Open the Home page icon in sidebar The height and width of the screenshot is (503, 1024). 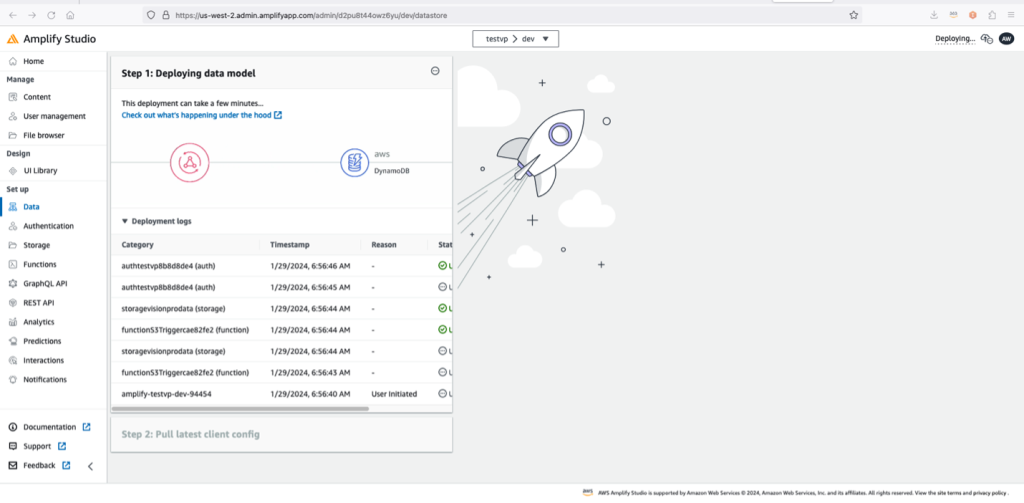[12, 61]
